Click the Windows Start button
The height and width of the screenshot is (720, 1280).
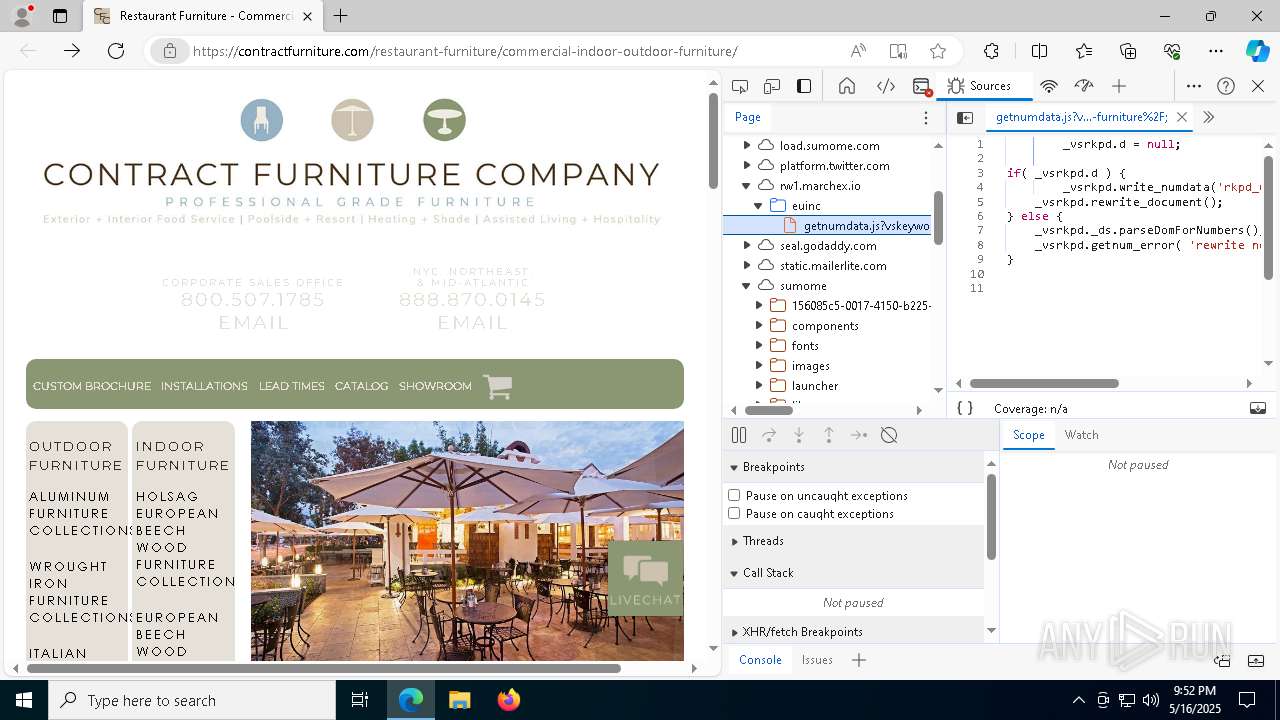(x=24, y=700)
